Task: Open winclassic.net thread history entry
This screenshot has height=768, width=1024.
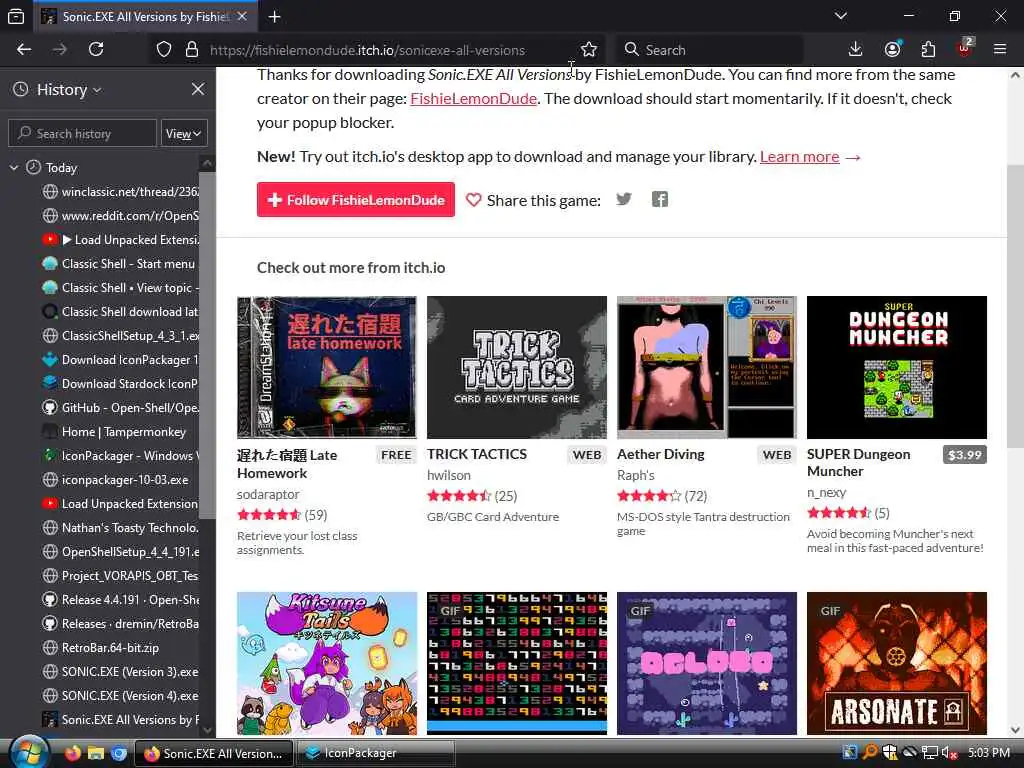Action: pyautogui.click(x=120, y=192)
